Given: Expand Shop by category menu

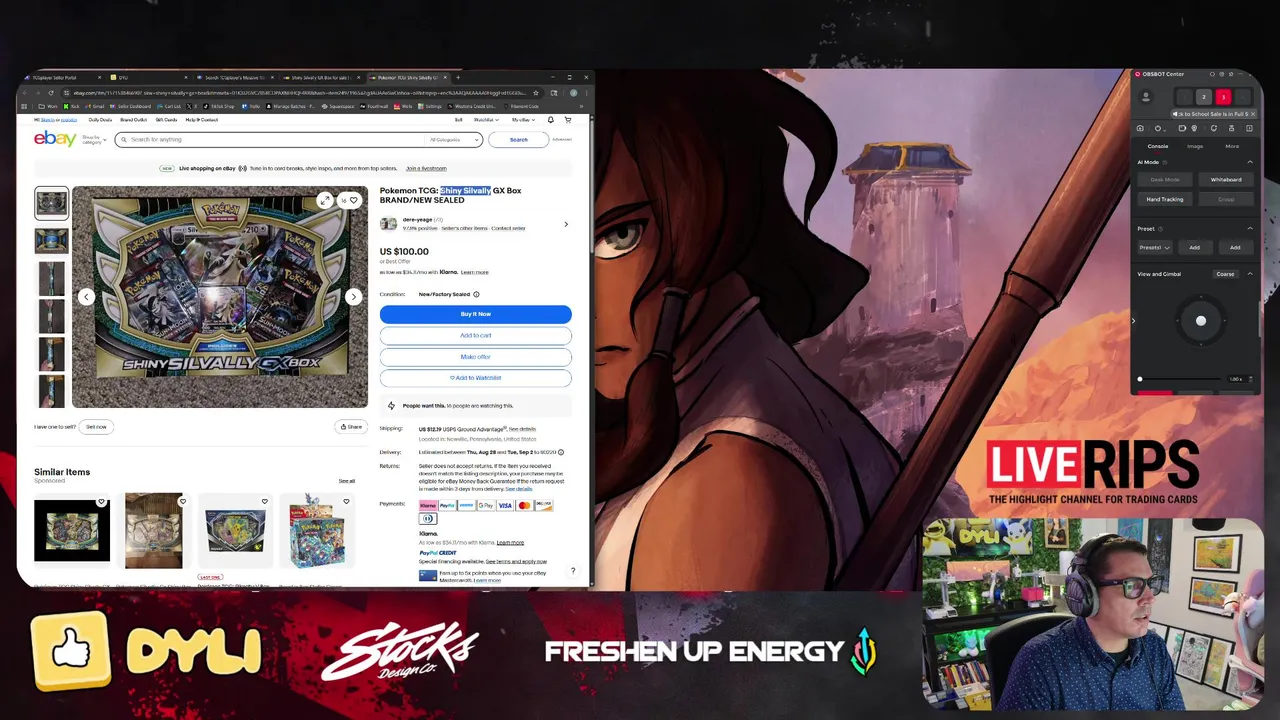Looking at the screenshot, I should (x=92, y=140).
